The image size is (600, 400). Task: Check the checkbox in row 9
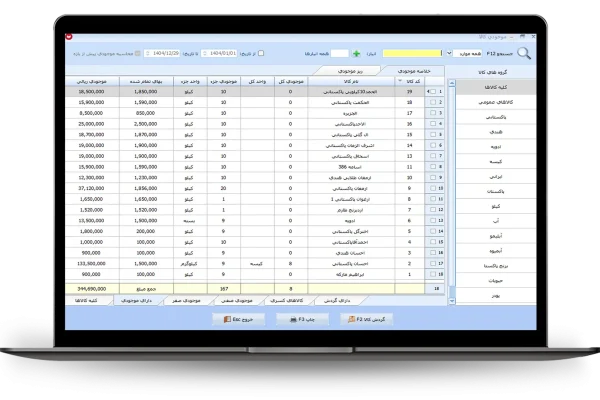point(433,178)
